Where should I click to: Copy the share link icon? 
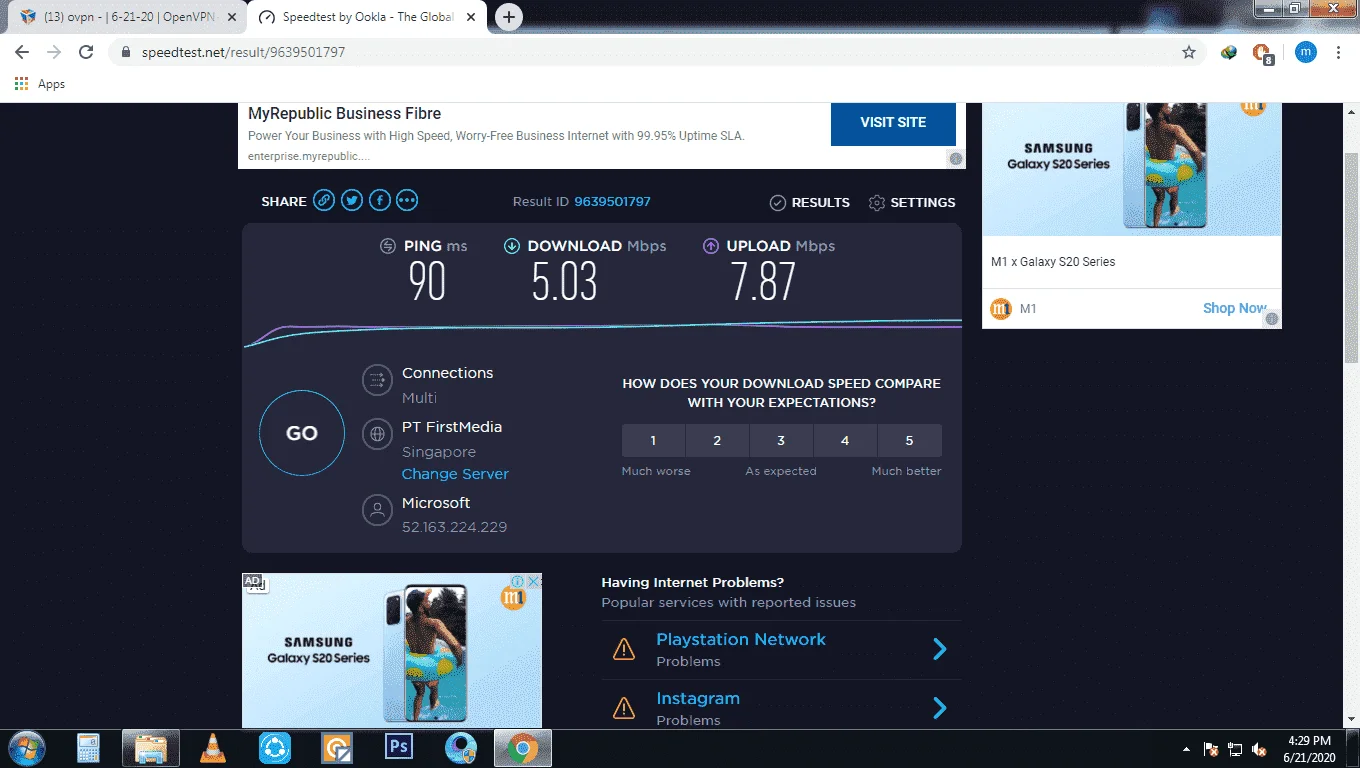tap(323, 201)
